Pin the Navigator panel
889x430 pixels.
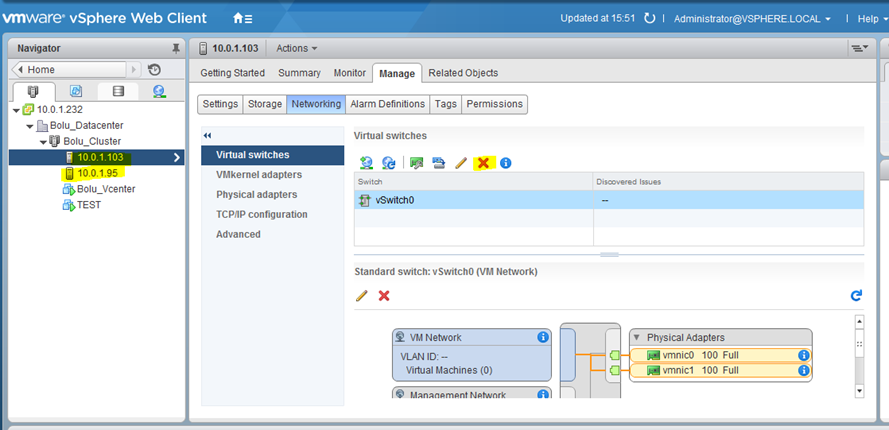pyautogui.click(x=176, y=48)
